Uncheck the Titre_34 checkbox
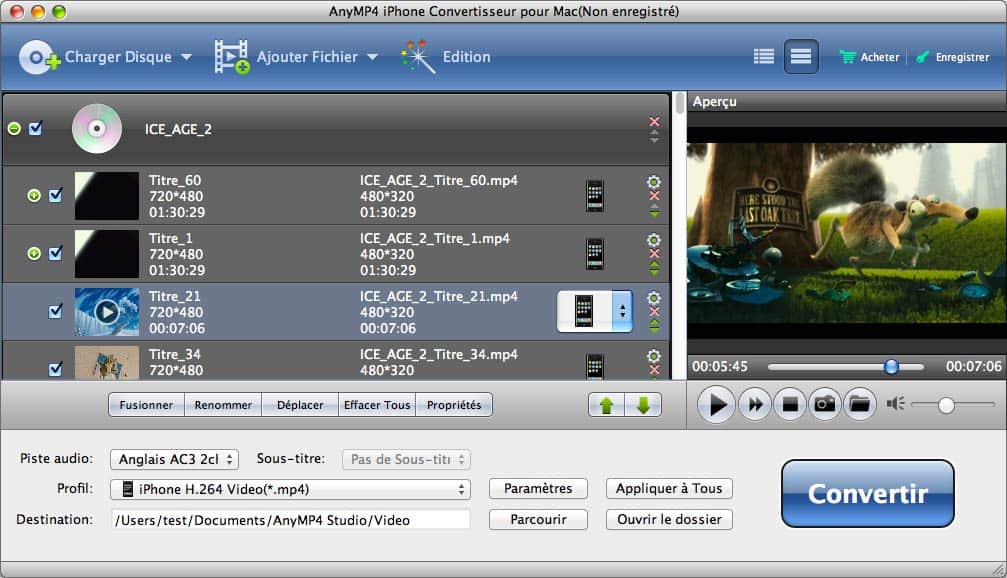The width and height of the screenshot is (1007, 578). (x=57, y=369)
